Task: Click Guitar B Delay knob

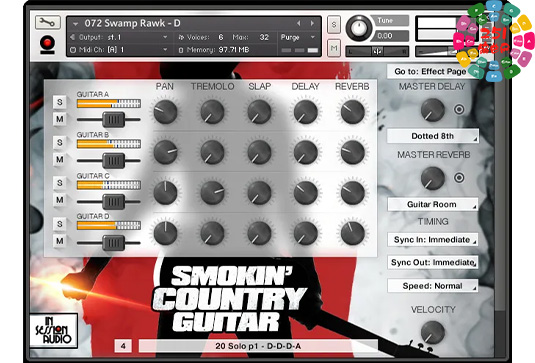Action: [x=306, y=152]
